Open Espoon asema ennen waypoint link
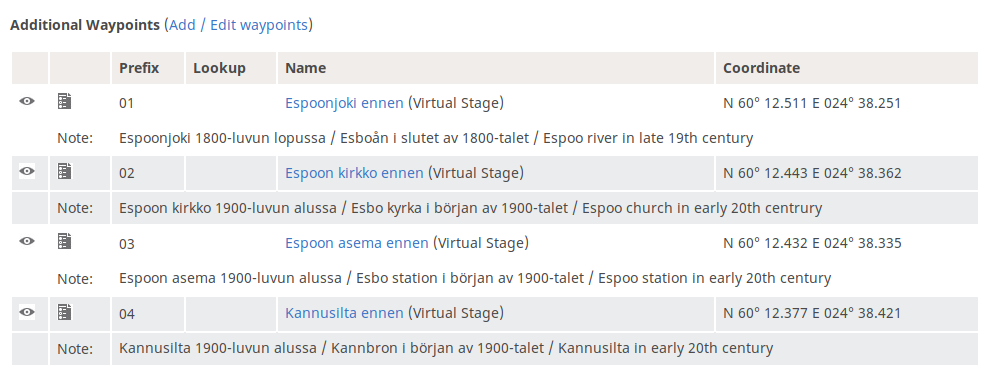 pos(357,243)
